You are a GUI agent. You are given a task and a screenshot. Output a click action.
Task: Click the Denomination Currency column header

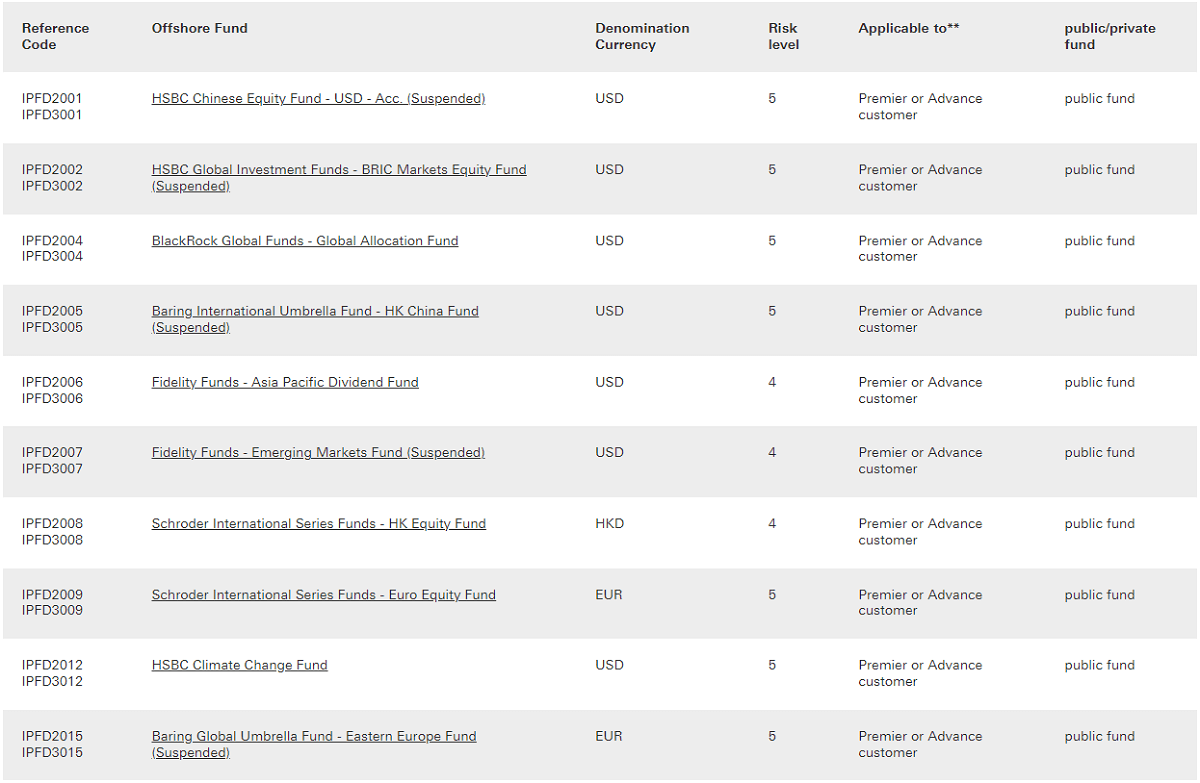(642, 36)
